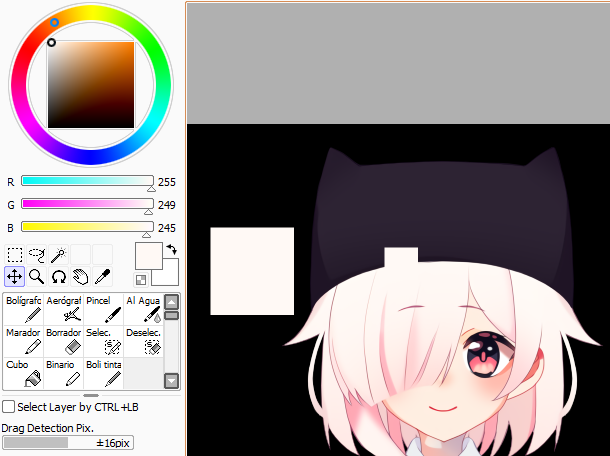610x456 pixels.
Task: Choose the Deselec. selection eraser
Action: click(143, 341)
